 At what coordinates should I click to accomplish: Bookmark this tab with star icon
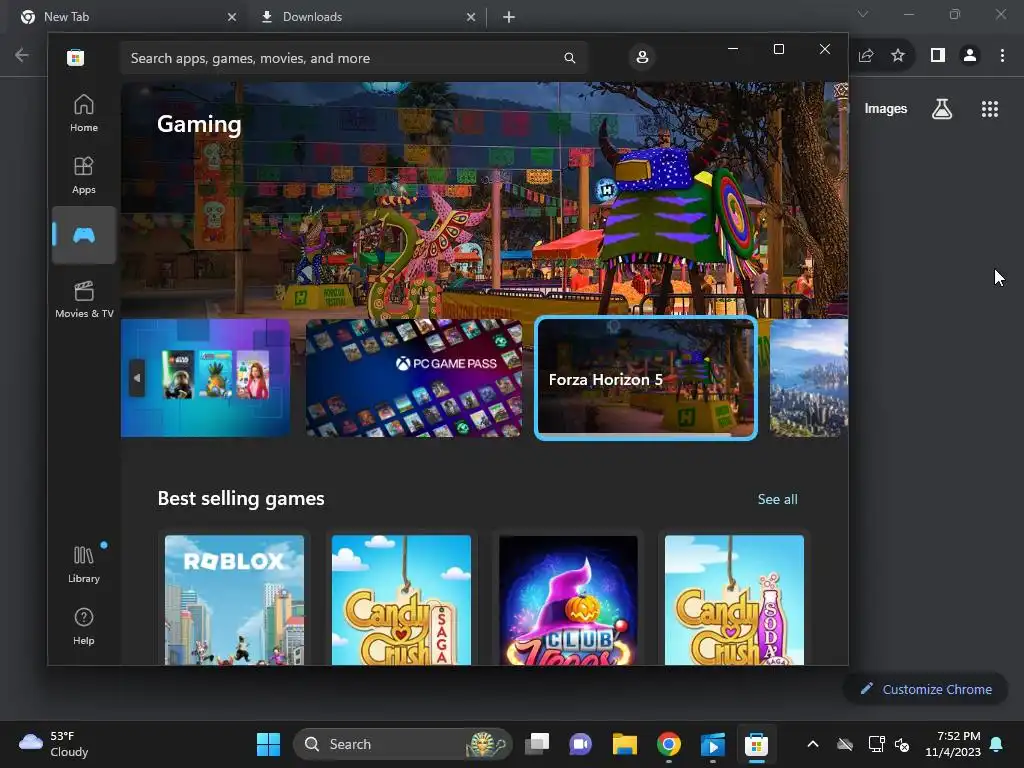click(x=898, y=56)
